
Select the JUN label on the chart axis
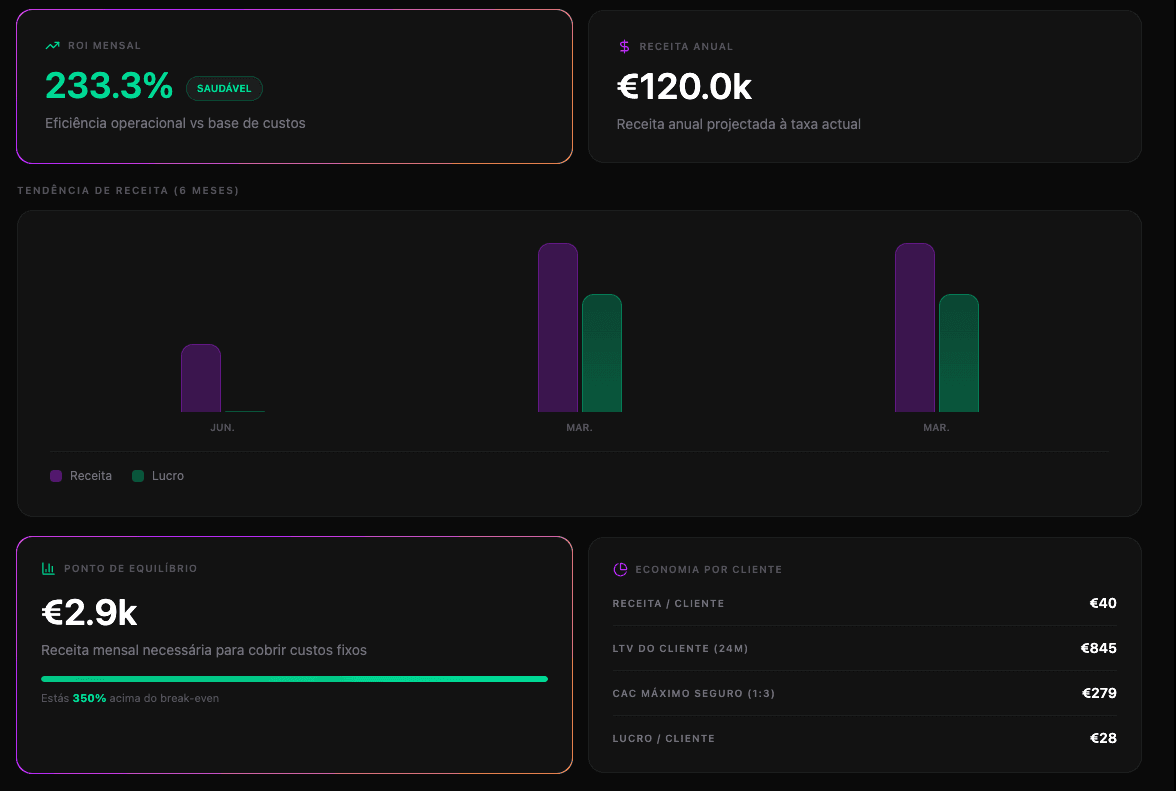[223, 426]
